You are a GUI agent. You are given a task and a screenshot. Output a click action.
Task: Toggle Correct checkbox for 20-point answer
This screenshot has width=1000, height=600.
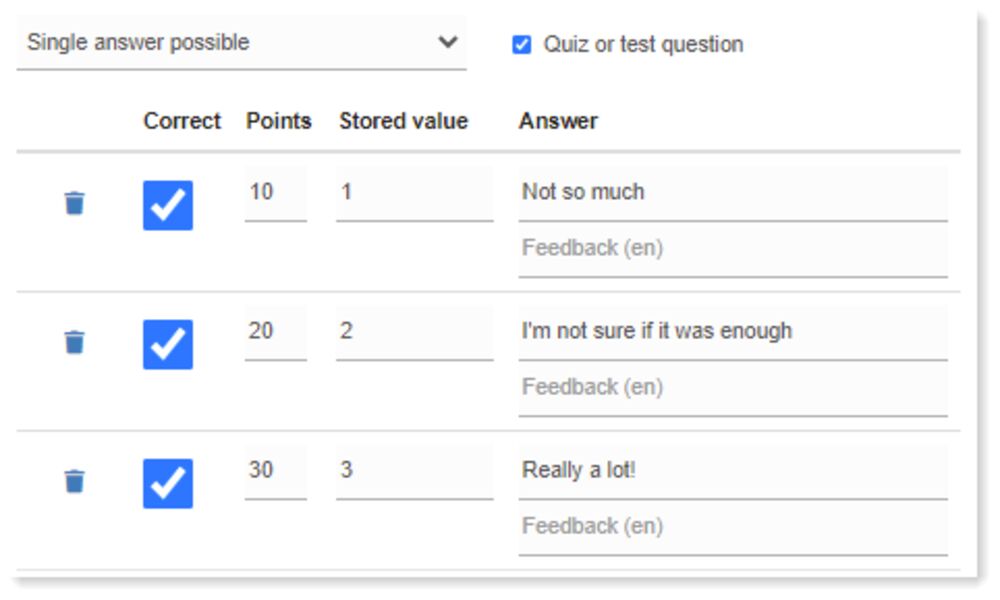tap(168, 344)
